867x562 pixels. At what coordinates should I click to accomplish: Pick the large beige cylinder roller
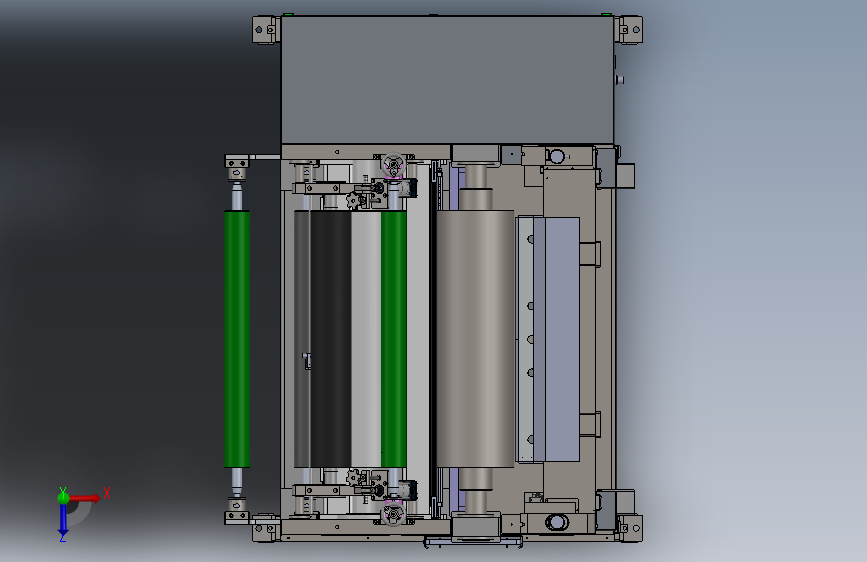[475, 339]
